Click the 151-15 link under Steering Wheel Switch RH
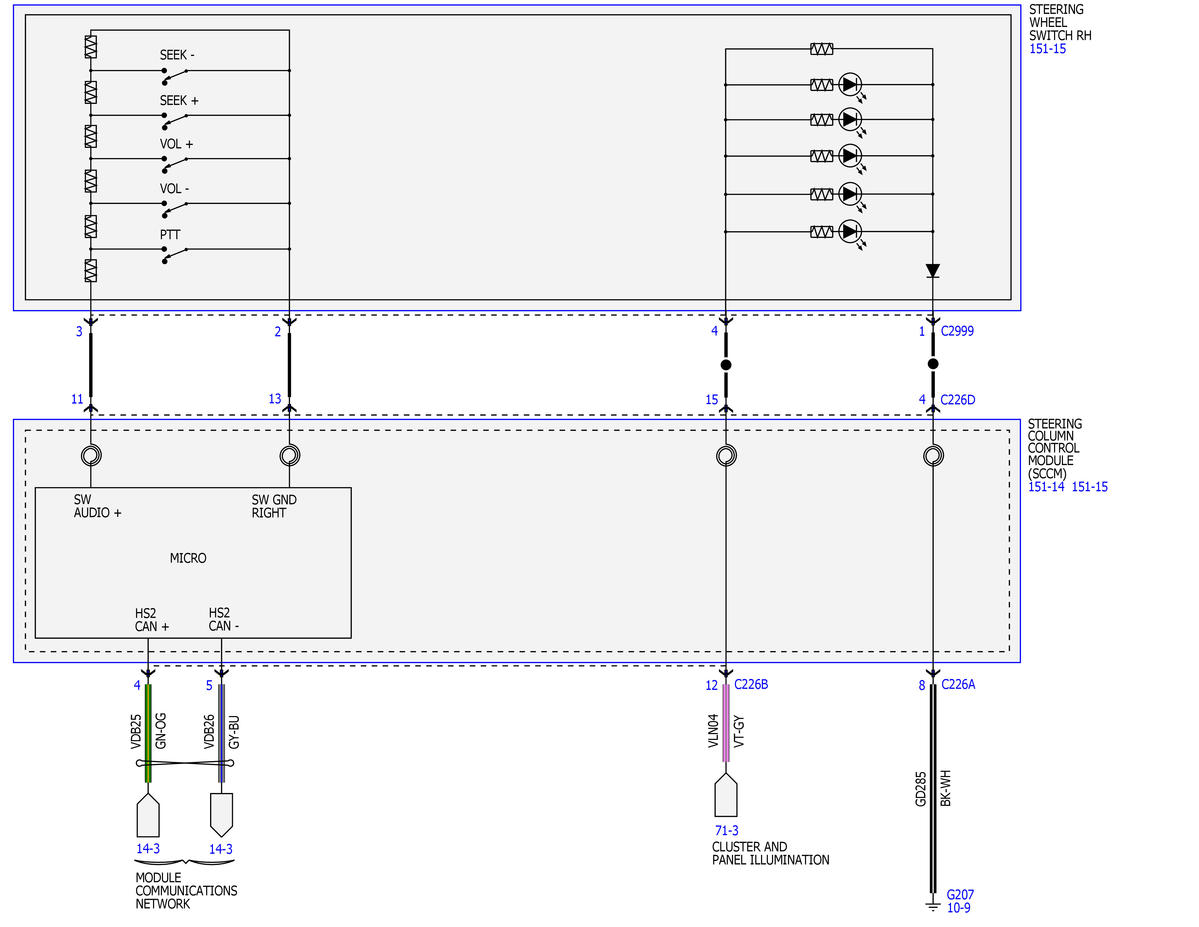1199x927 pixels. pos(1047,49)
